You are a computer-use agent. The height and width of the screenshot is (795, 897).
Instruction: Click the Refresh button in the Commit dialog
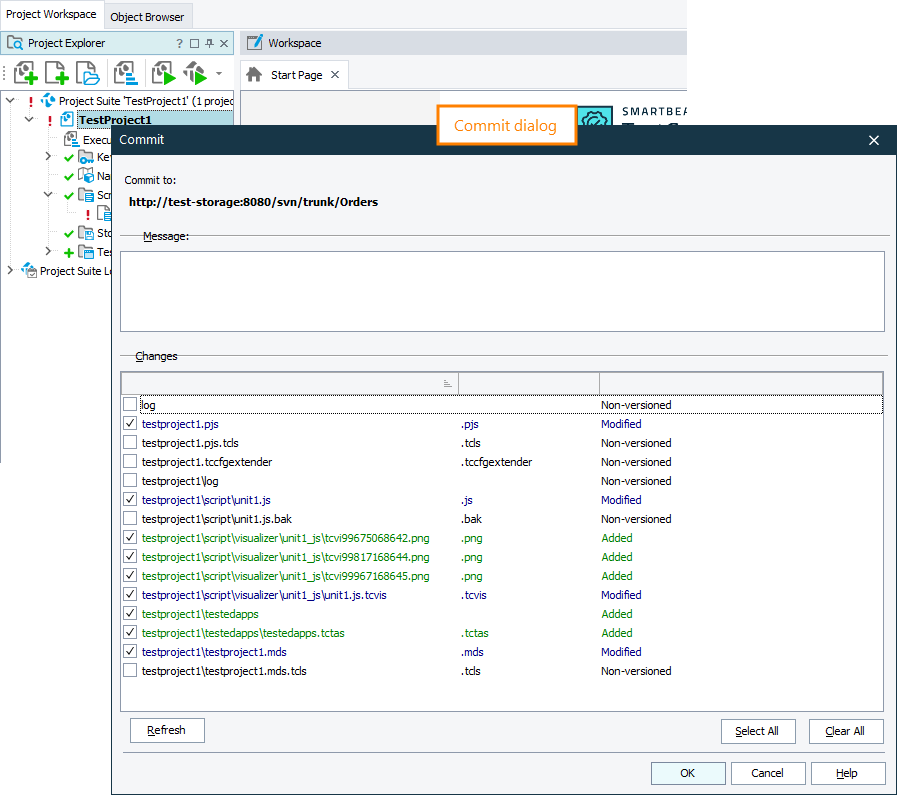[166, 730]
